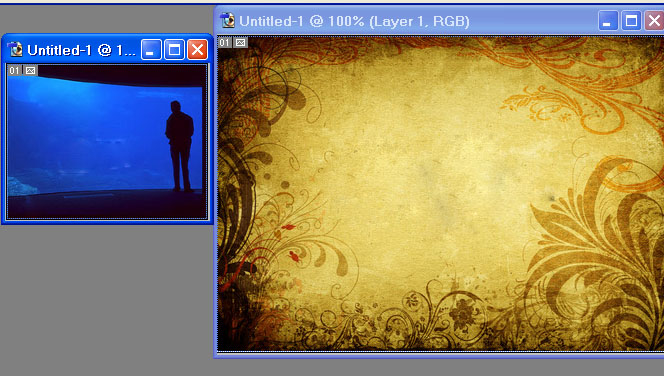Minimize the small aquarium document window
This screenshot has width=664, height=376.
[x=151, y=50]
